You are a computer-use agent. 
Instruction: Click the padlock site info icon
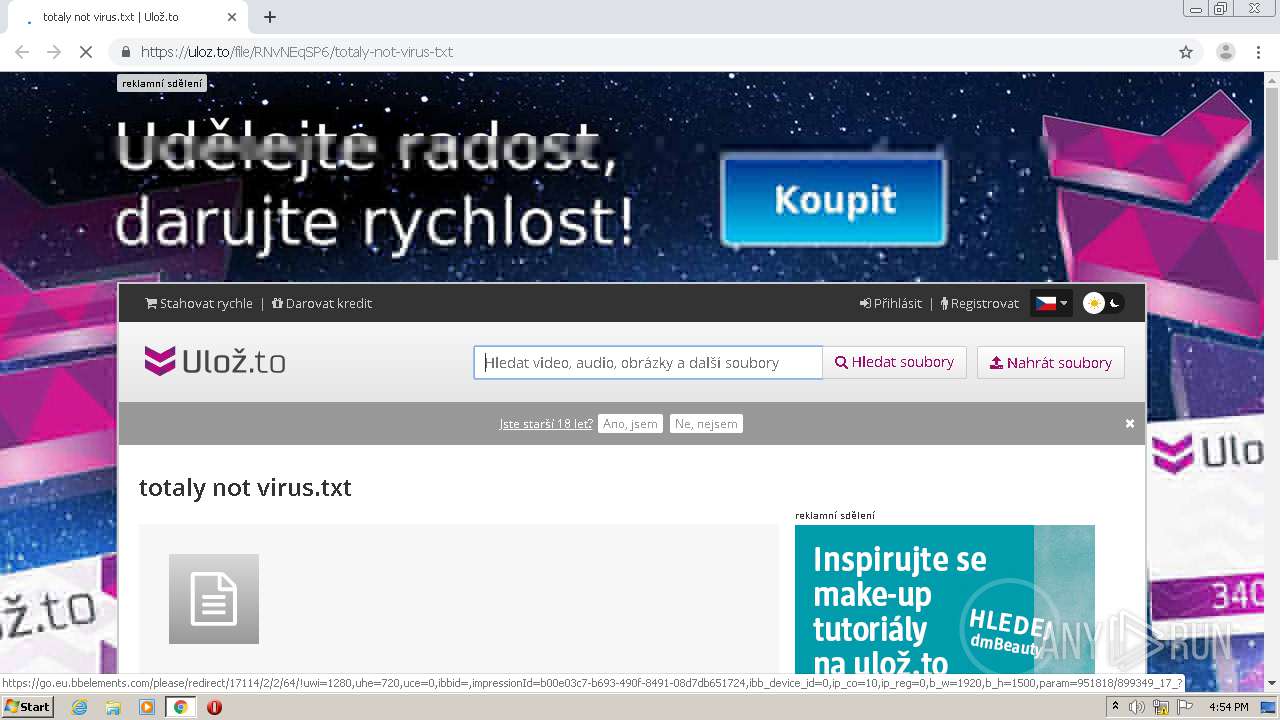coord(125,52)
